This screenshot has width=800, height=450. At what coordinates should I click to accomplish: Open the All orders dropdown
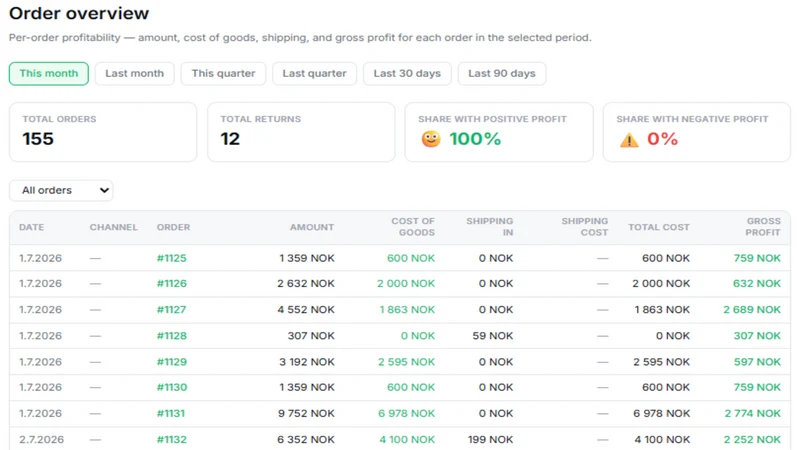[61, 190]
